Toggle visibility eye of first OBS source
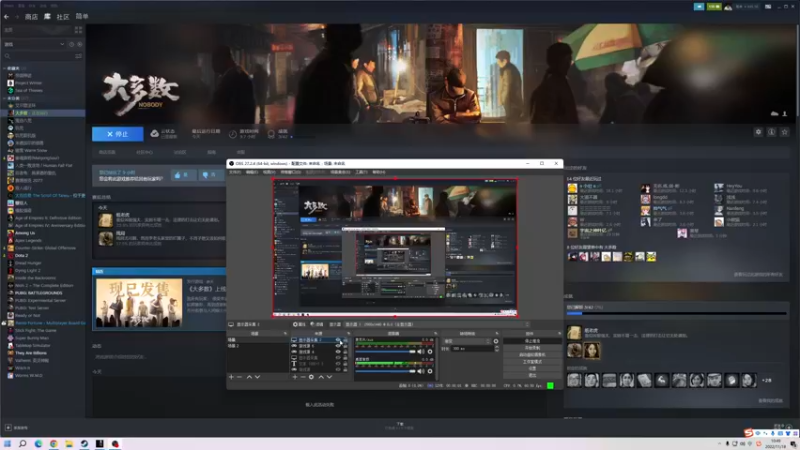This screenshot has width=800, height=450. coord(338,340)
